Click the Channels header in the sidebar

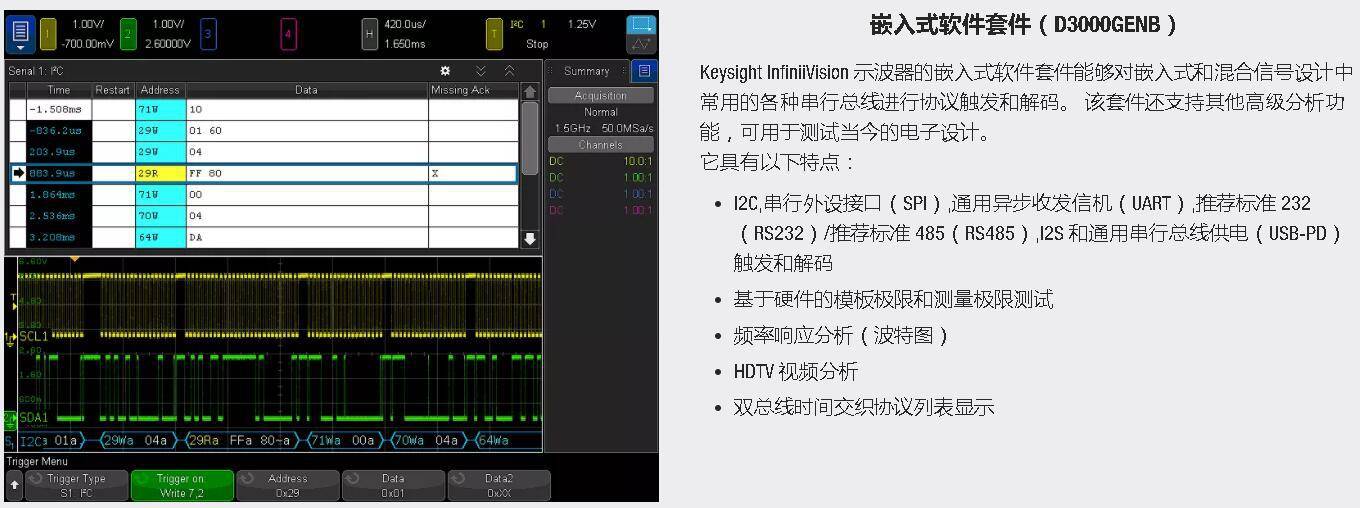click(600, 145)
